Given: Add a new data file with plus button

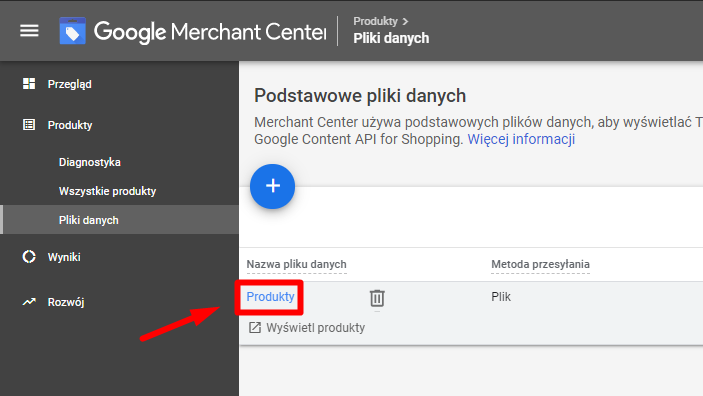Looking at the screenshot, I should [273, 186].
